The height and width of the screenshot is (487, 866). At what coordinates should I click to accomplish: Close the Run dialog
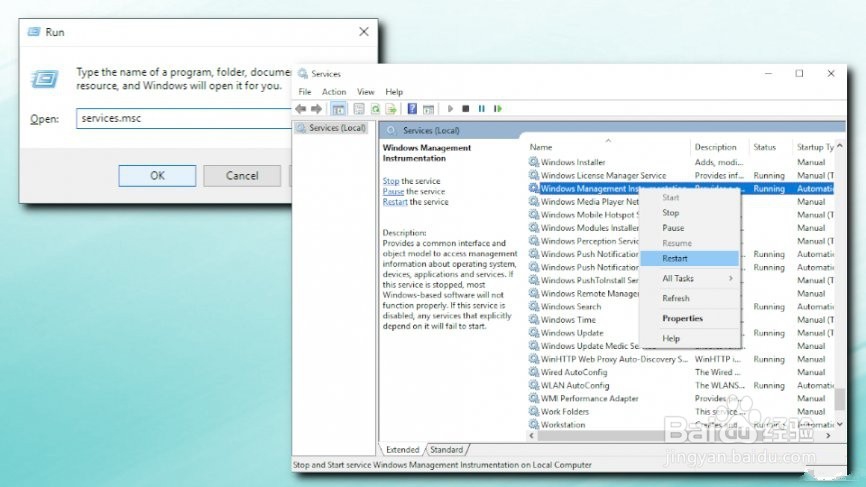[x=363, y=31]
